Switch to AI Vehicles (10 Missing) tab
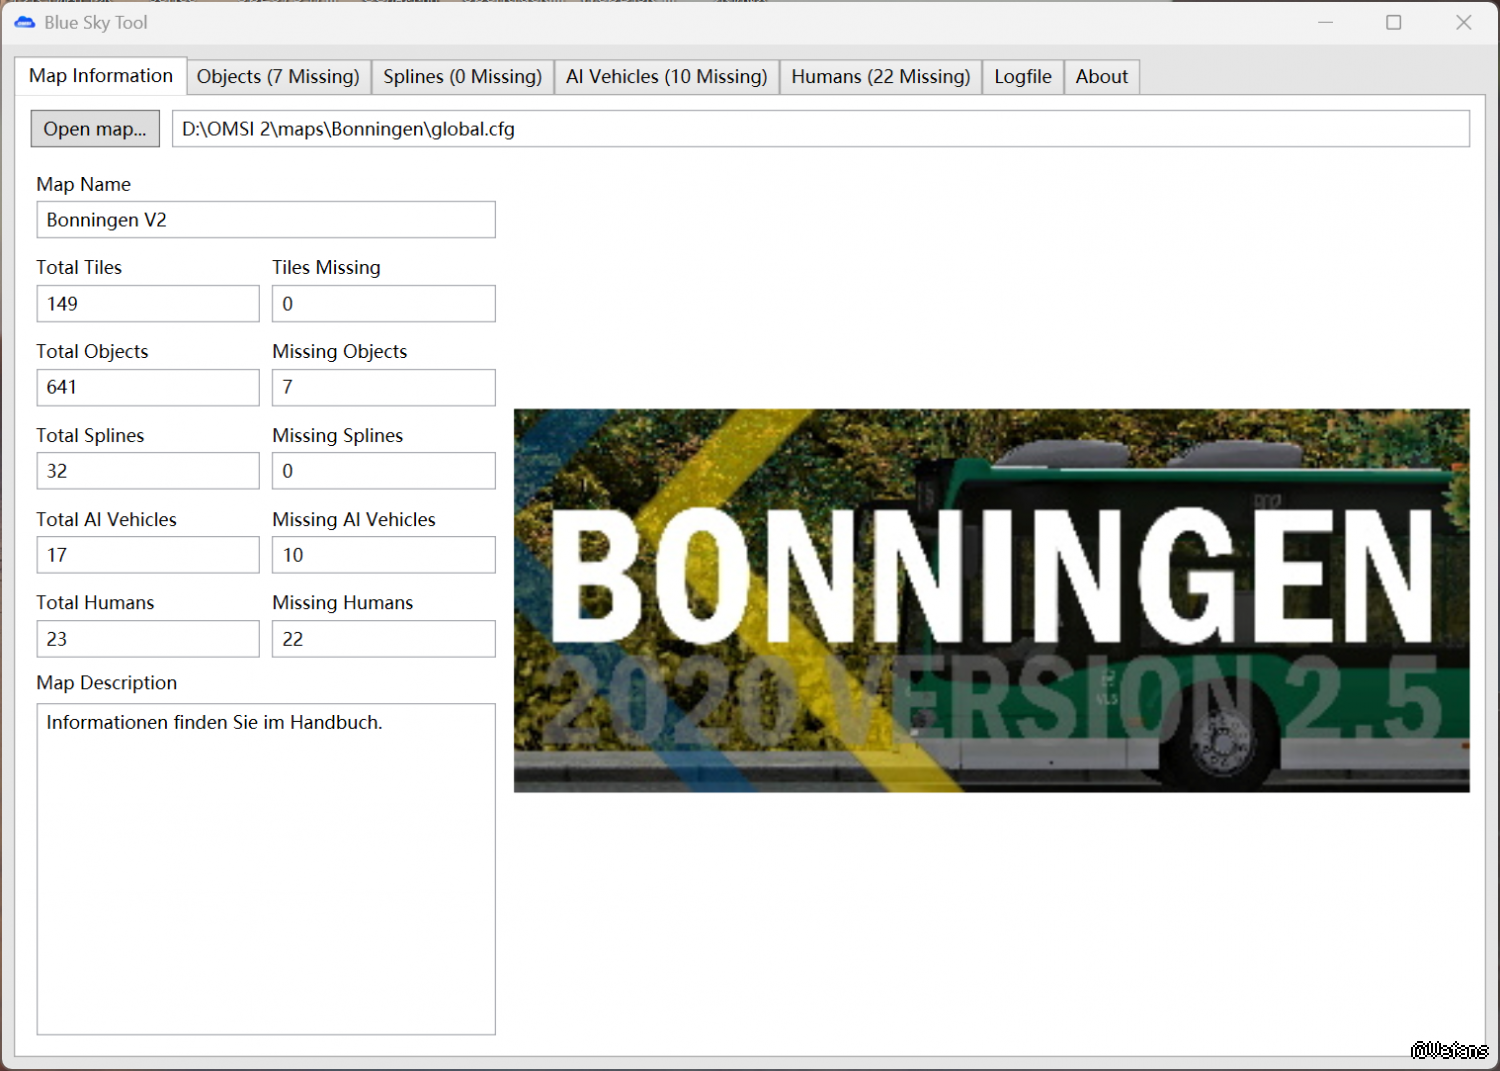The image size is (1500, 1071). pyautogui.click(x=666, y=77)
